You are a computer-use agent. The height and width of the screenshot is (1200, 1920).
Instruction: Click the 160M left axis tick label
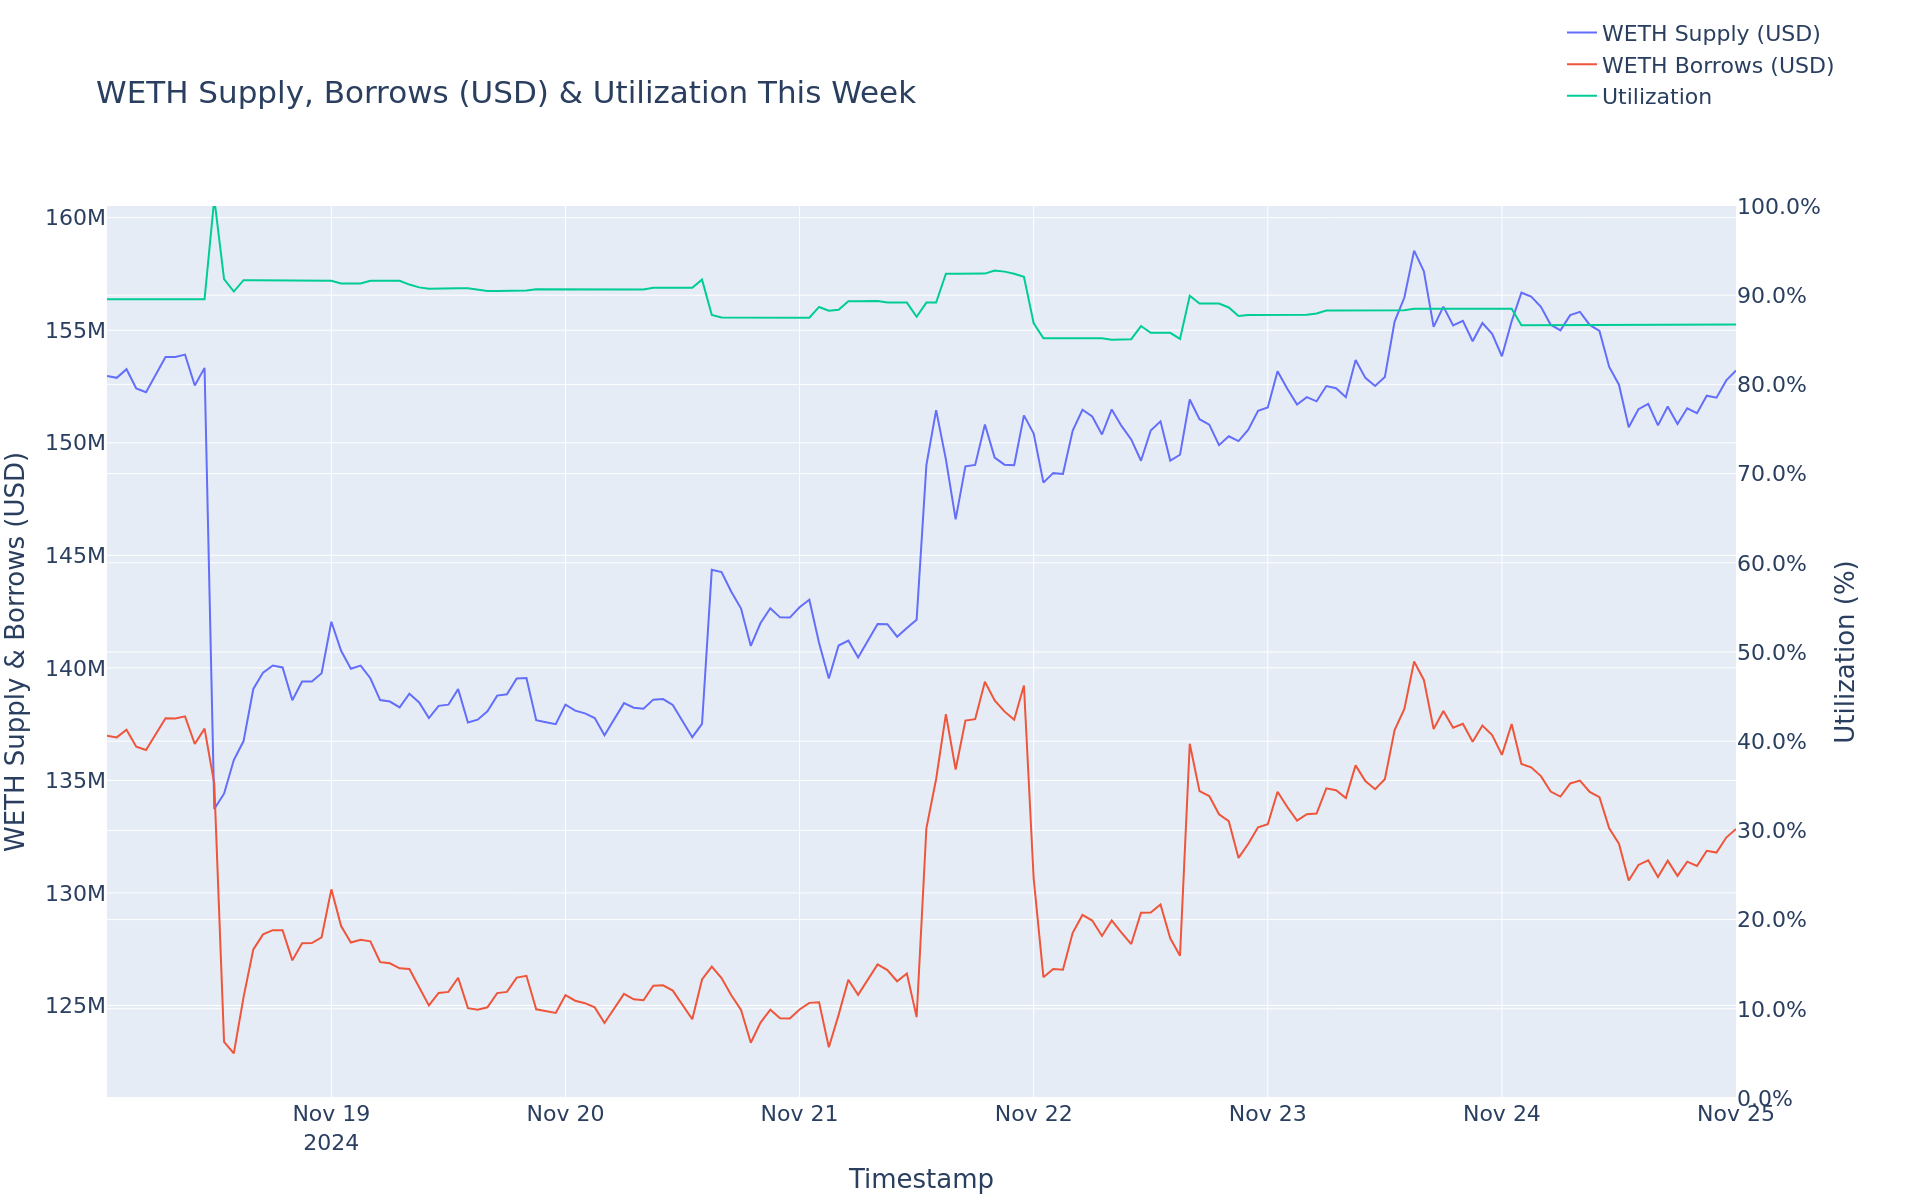coord(76,218)
